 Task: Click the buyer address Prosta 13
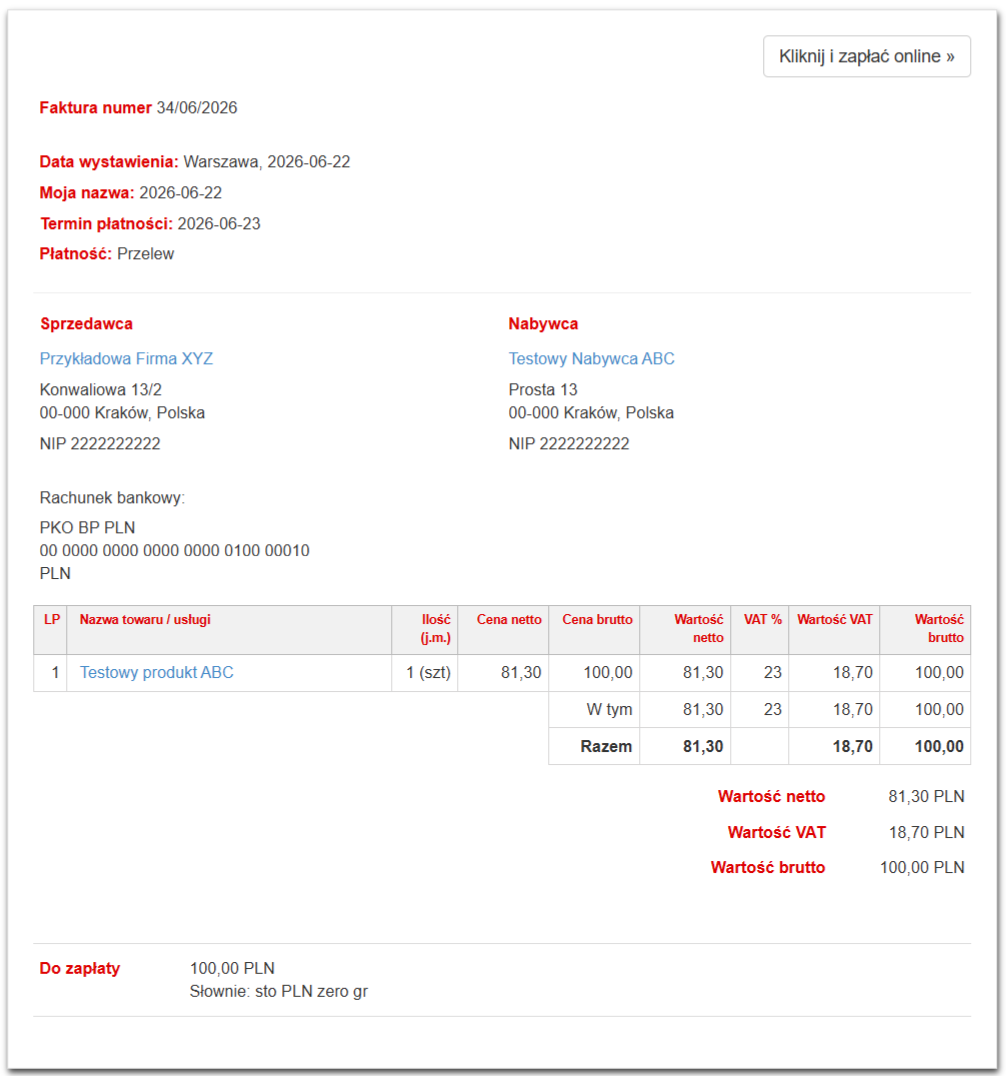543,390
